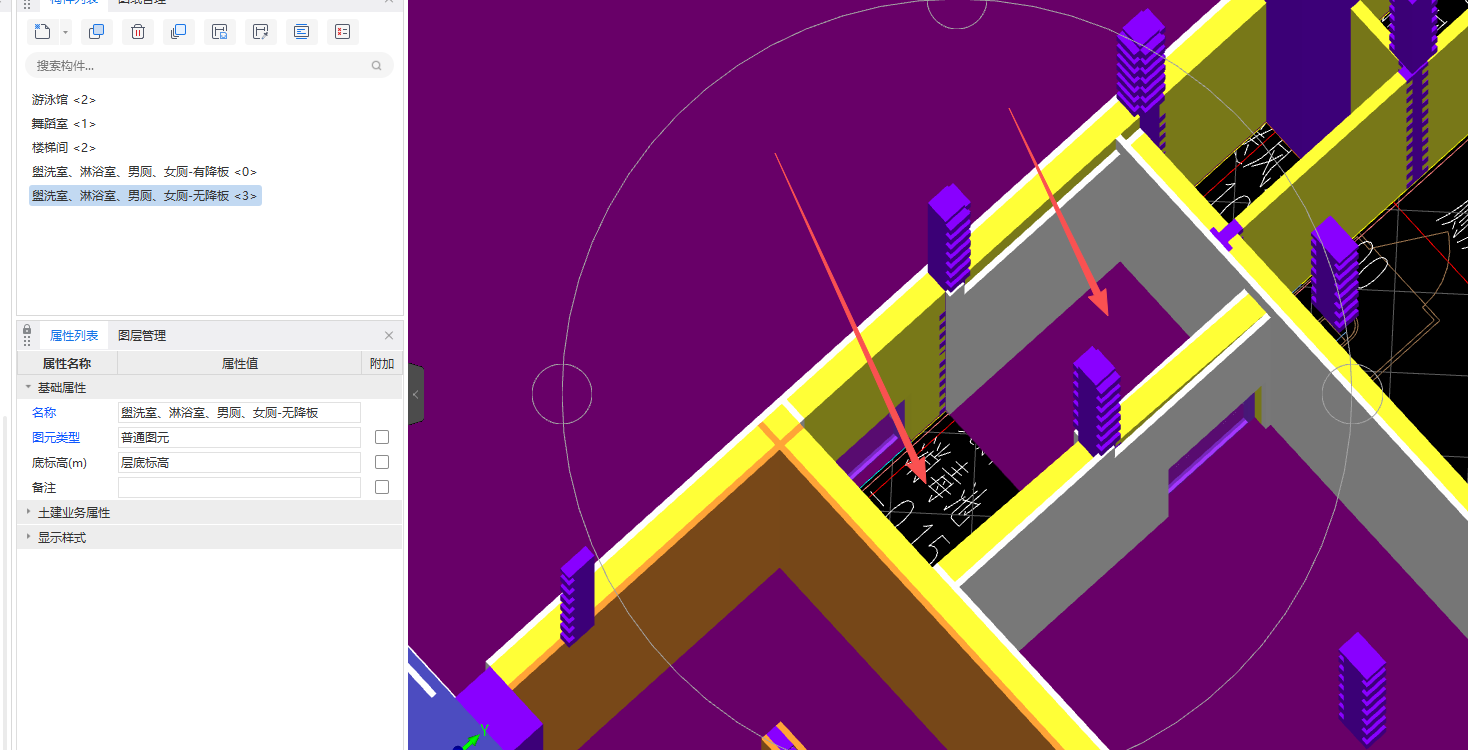The width and height of the screenshot is (1468, 750).
Task: Click the 备注 property label
Action: (44, 487)
